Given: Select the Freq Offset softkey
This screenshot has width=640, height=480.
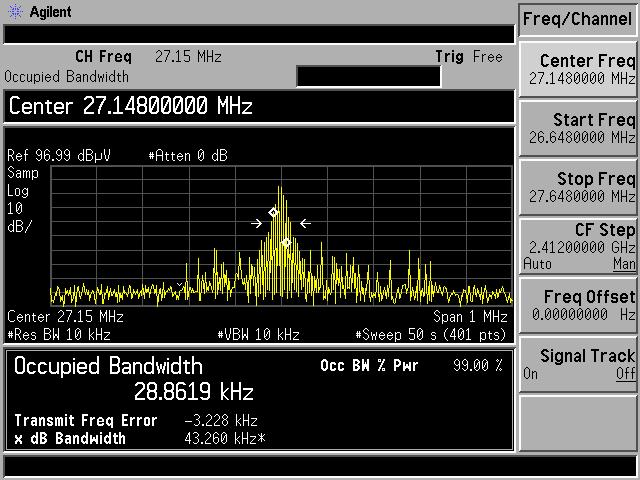Looking at the screenshot, I should pyautogui.click(x=578, y=305).
